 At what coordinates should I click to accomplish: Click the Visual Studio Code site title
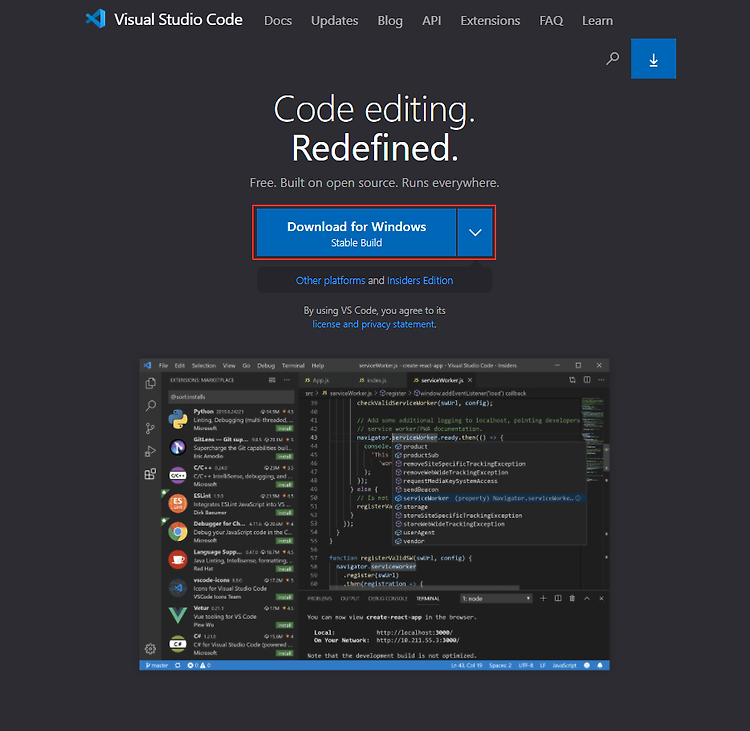(178, 20)
